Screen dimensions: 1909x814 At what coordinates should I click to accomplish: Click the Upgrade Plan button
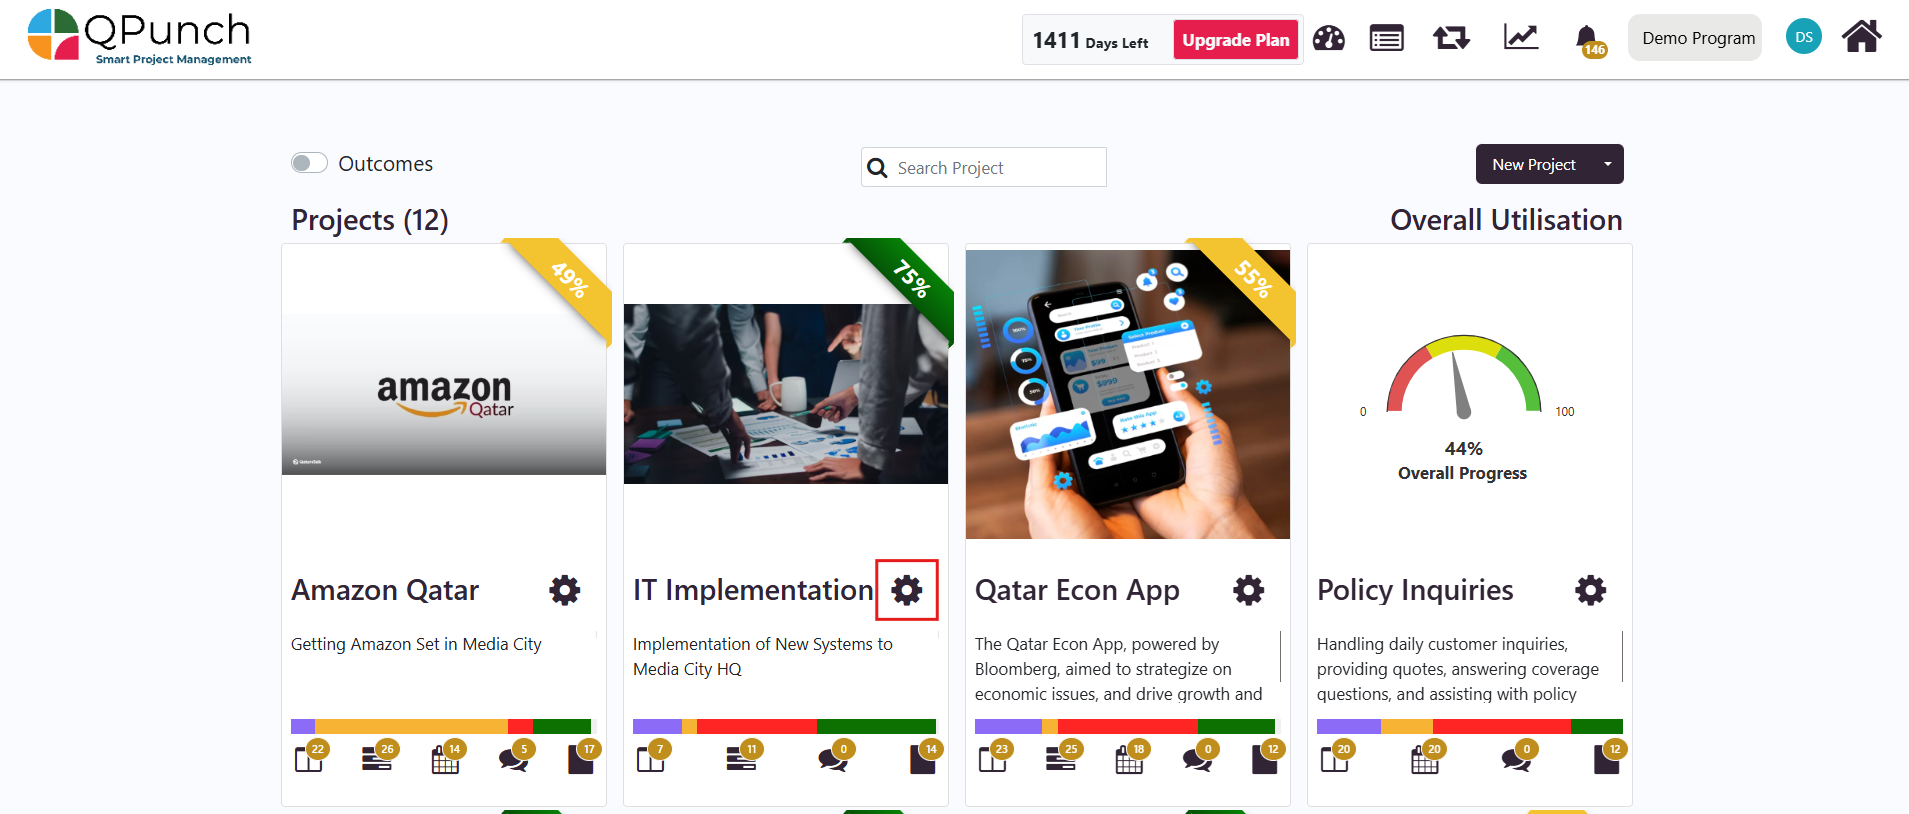[x=1236, y=40]
